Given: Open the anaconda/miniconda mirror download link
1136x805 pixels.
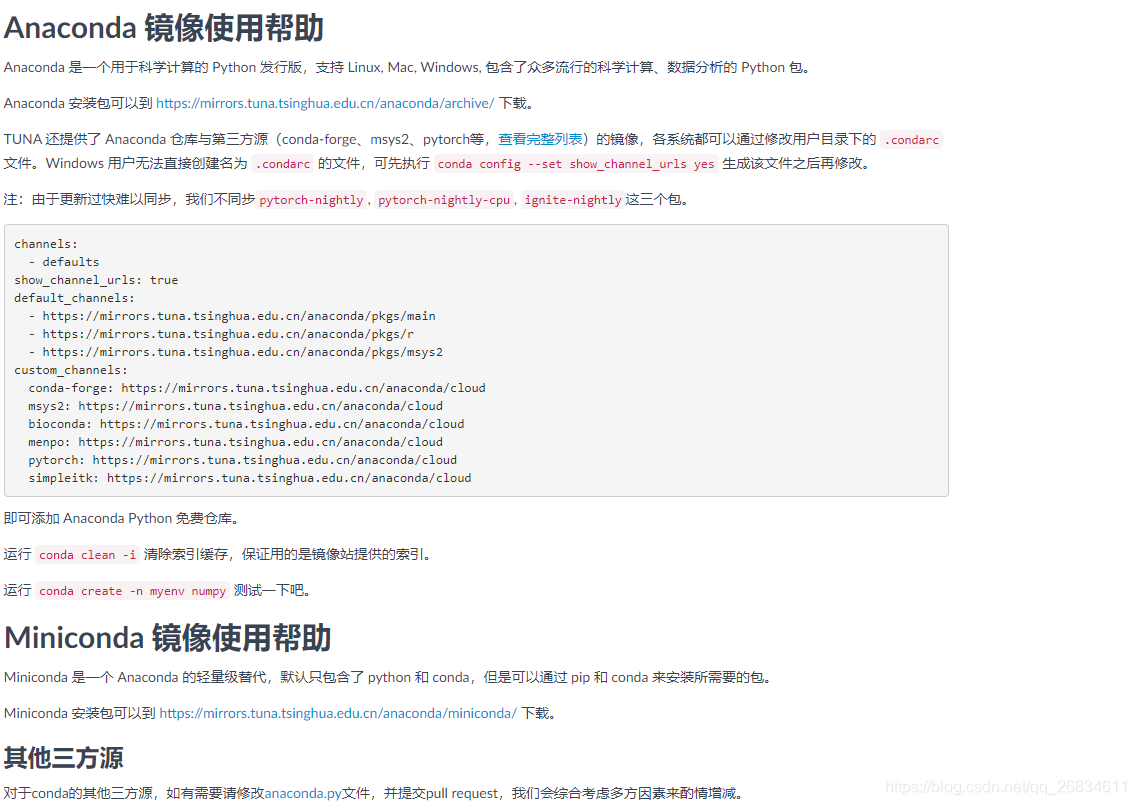Looking at the screenshot, I should (x=338, y=713).
